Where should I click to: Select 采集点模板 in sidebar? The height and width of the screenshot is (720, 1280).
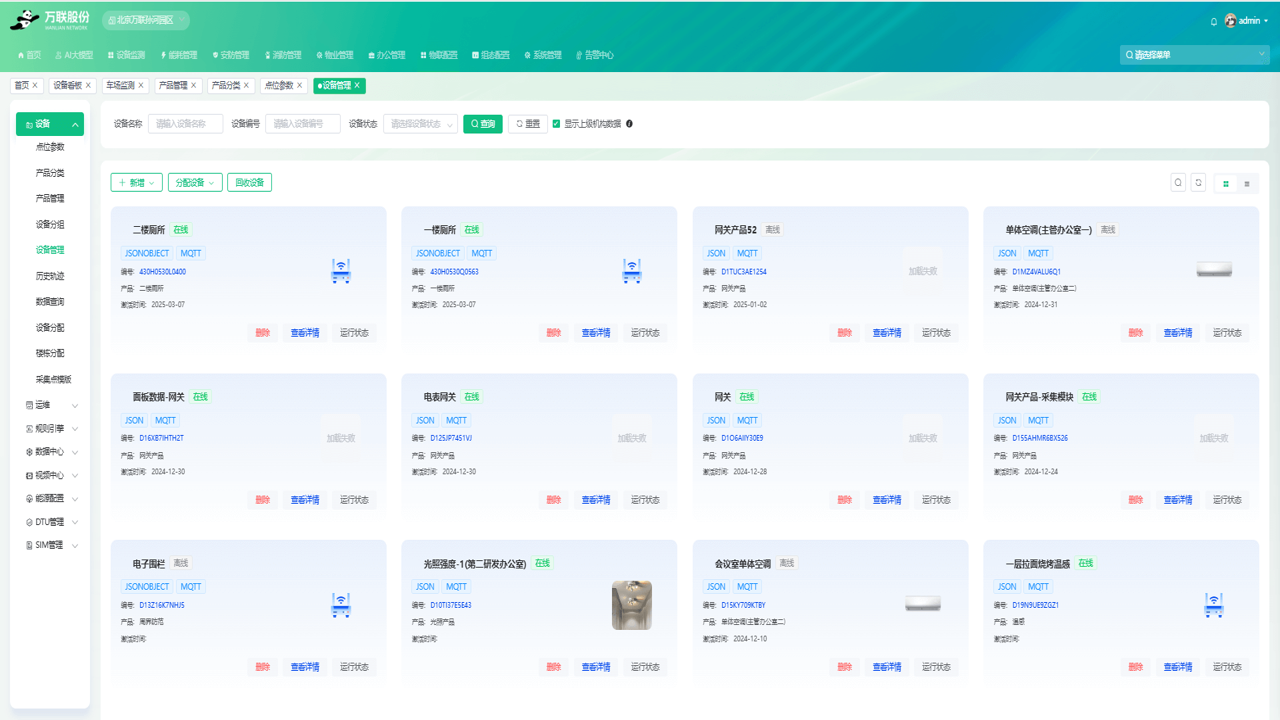[54, 379]
